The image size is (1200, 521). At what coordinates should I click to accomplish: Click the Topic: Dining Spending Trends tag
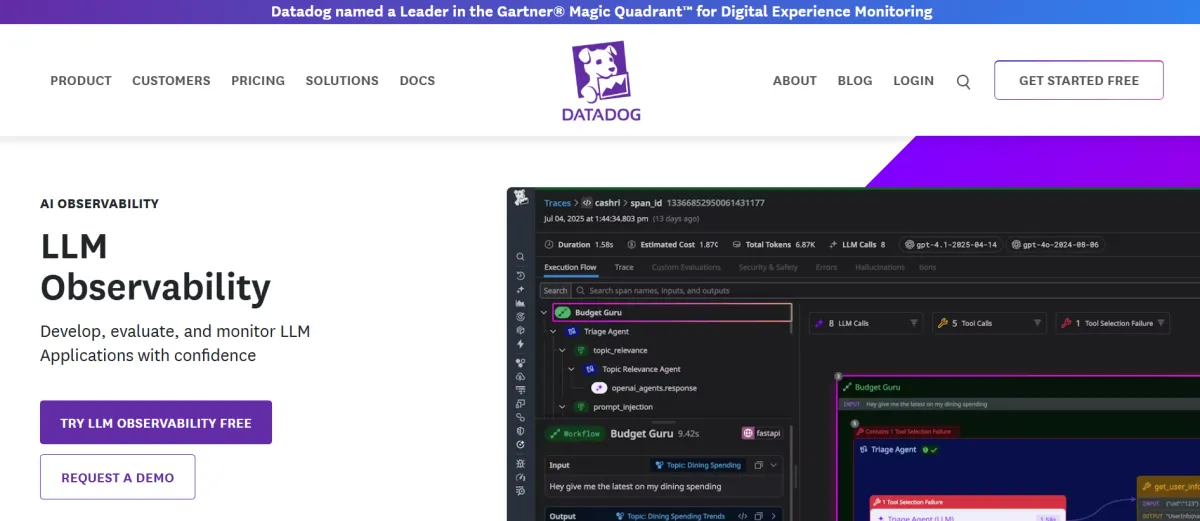(672, 516)
